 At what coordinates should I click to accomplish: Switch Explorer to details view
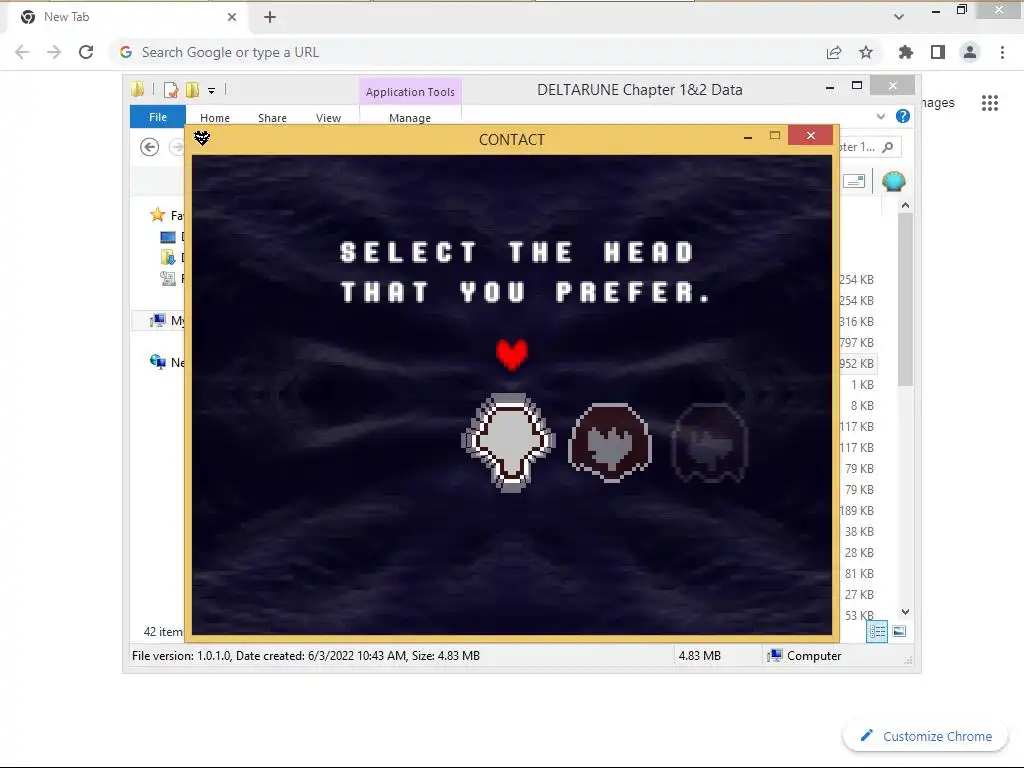pos(877,631)
